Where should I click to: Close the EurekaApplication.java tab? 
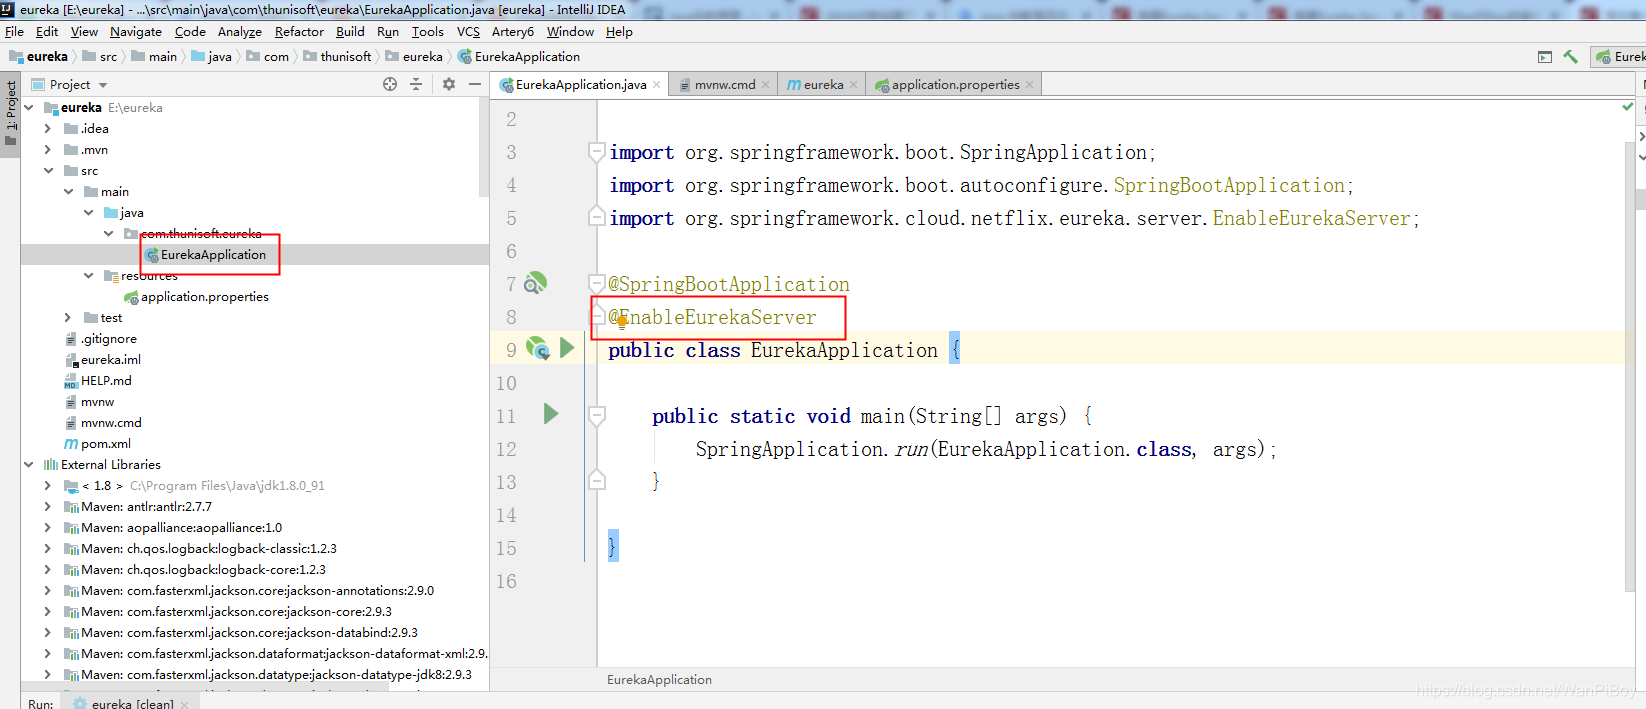[x=656, y=85]
